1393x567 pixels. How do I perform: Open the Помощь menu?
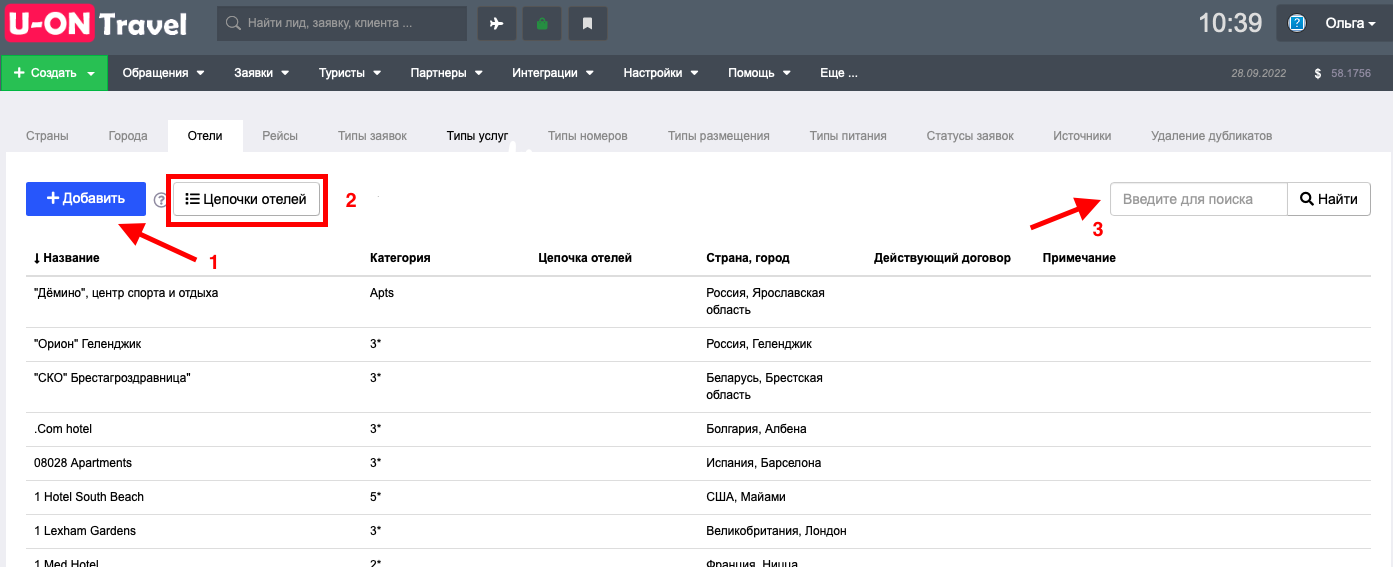[x=759, y=73]
